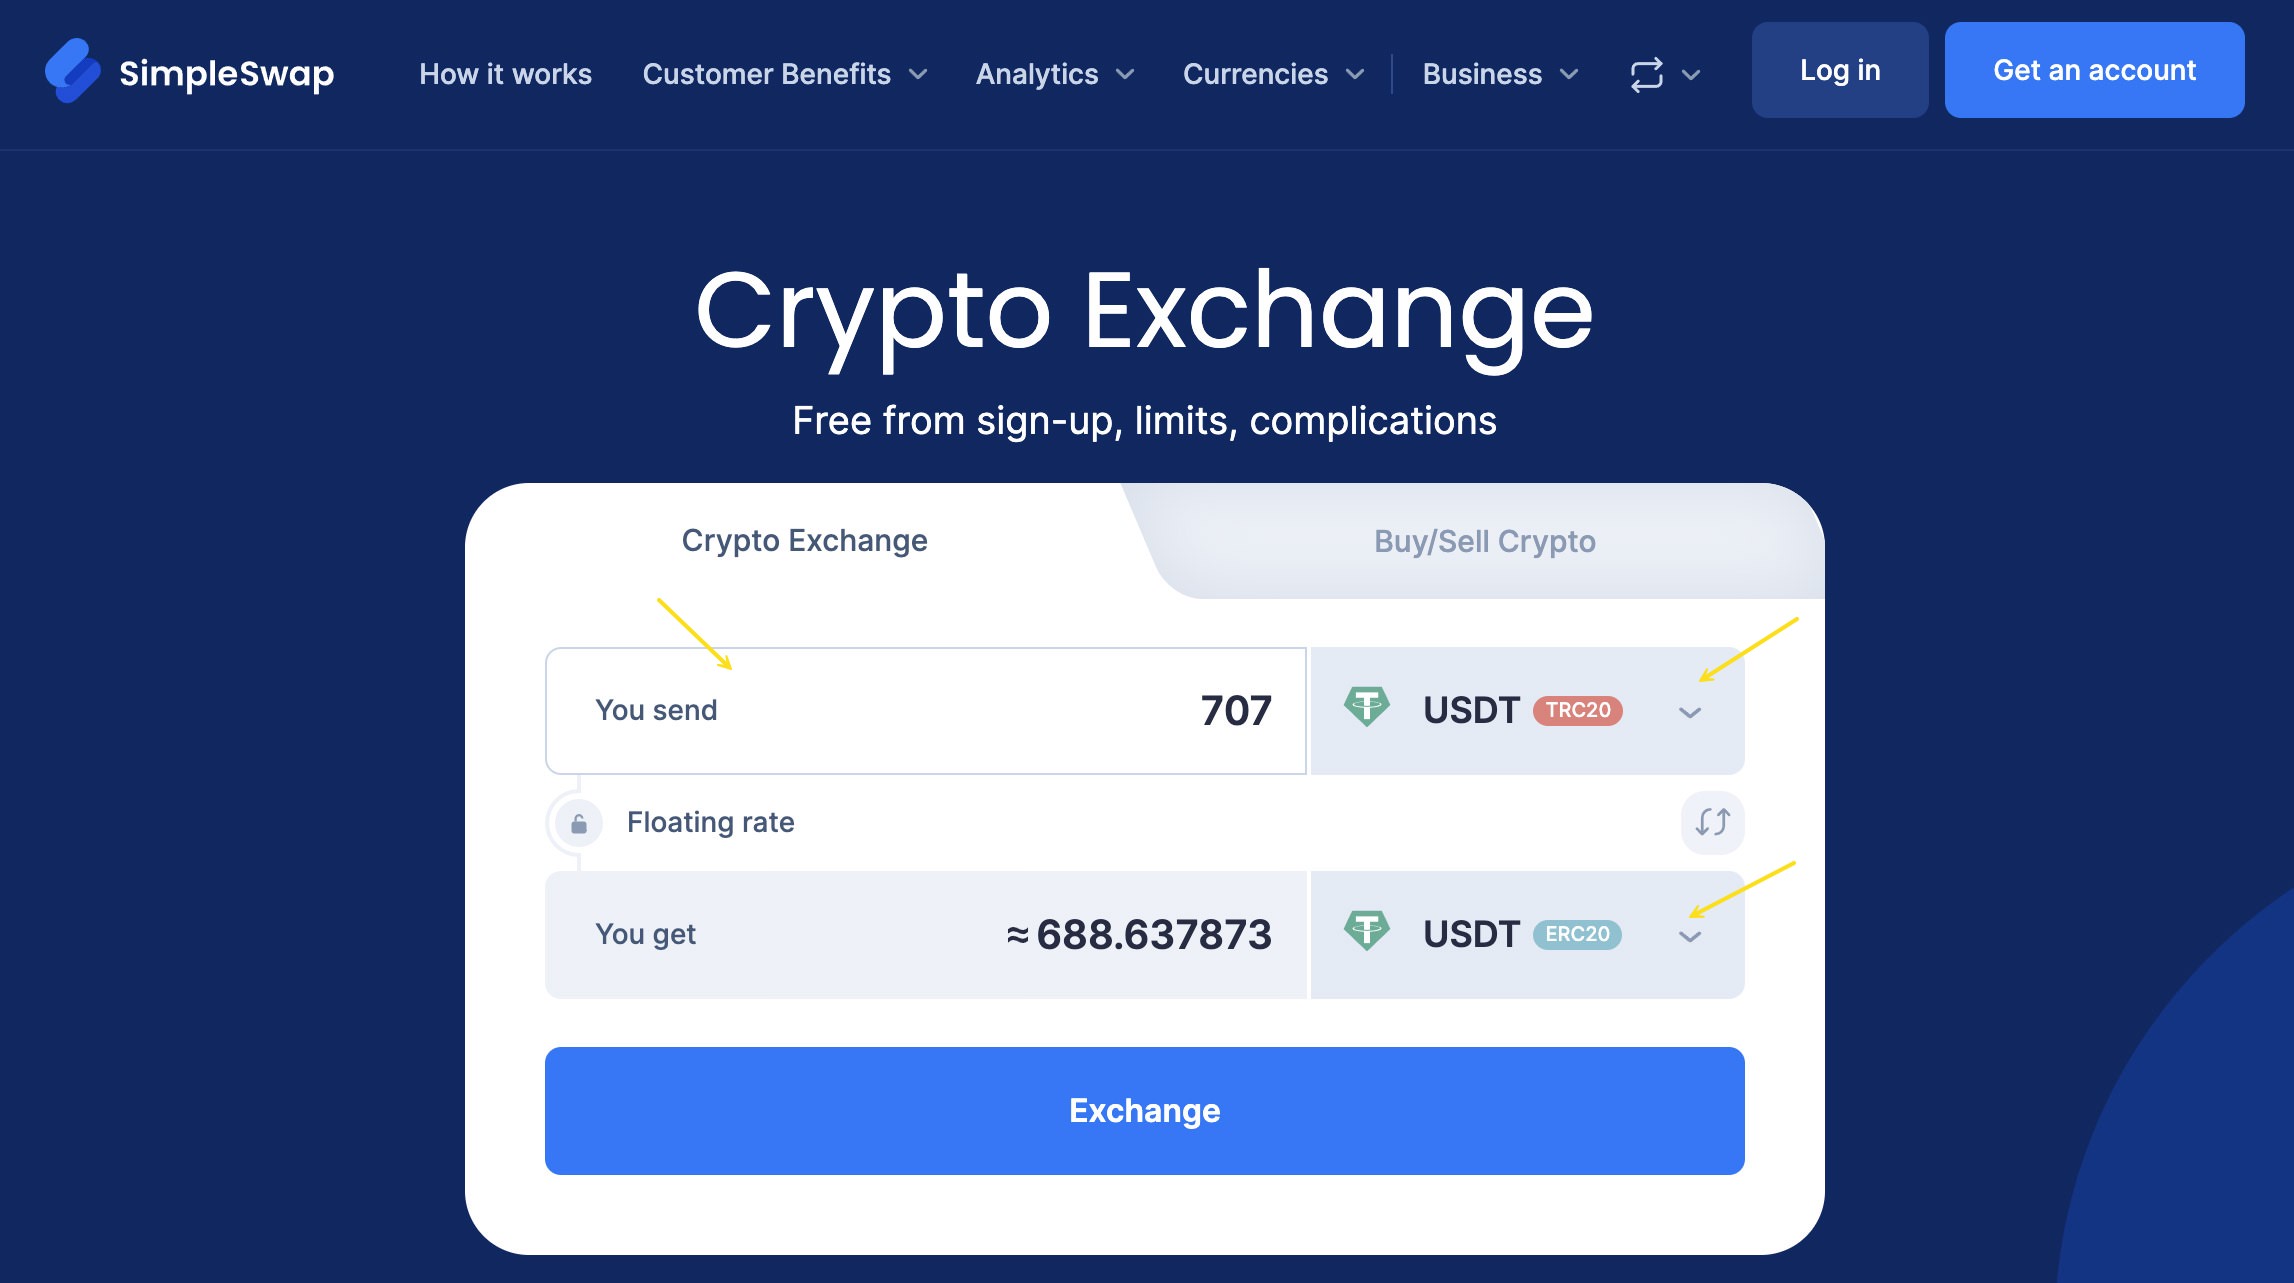Click the swap/reverse arrows icon
Image resolution: width=2294 pixels, height=1283 pixels.
[1709, 821]
